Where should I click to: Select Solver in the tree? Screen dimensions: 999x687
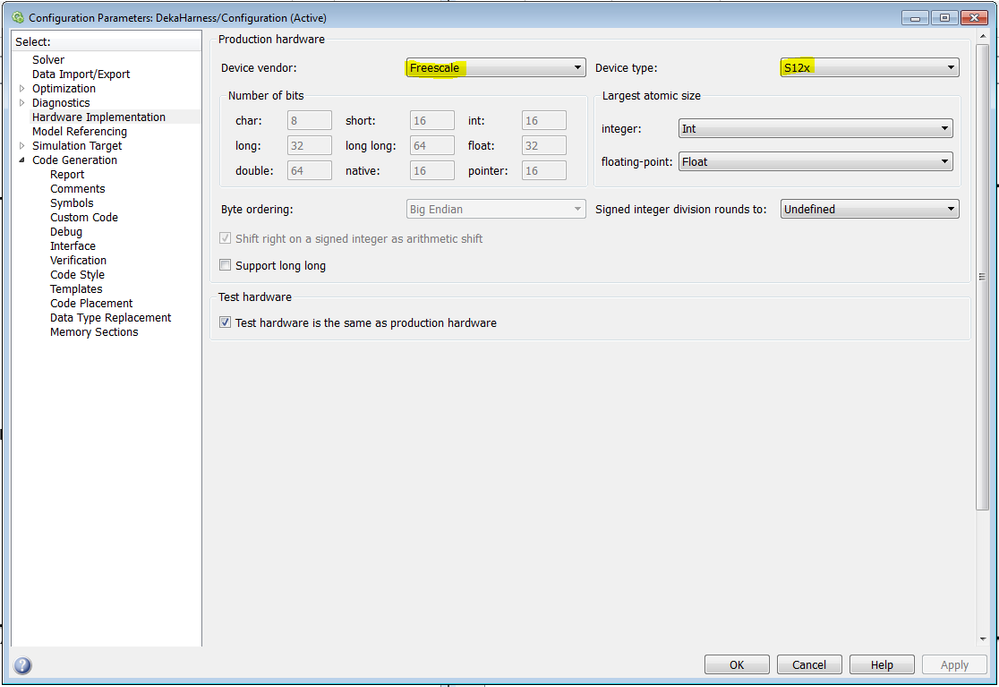(x=48, y=60)
